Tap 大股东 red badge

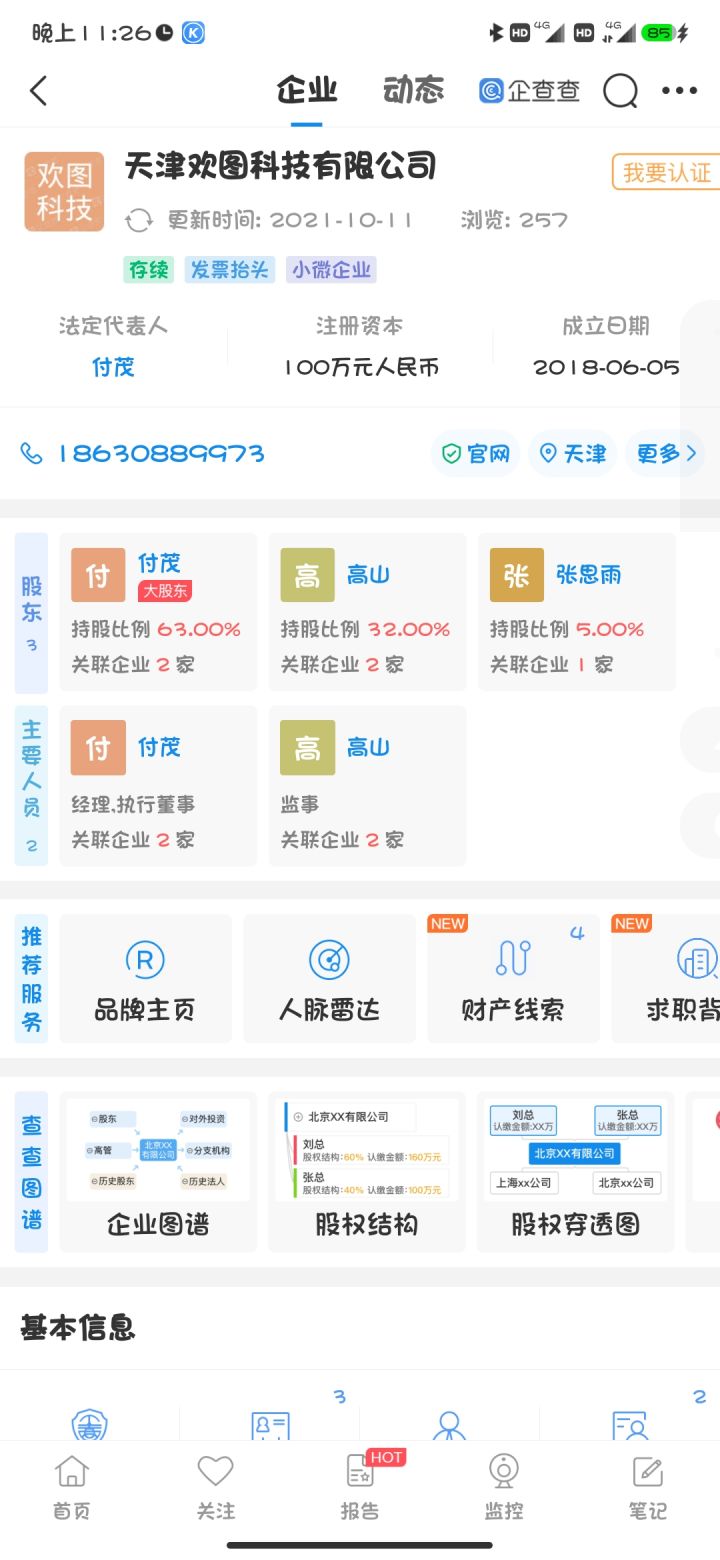click(165, 591)
